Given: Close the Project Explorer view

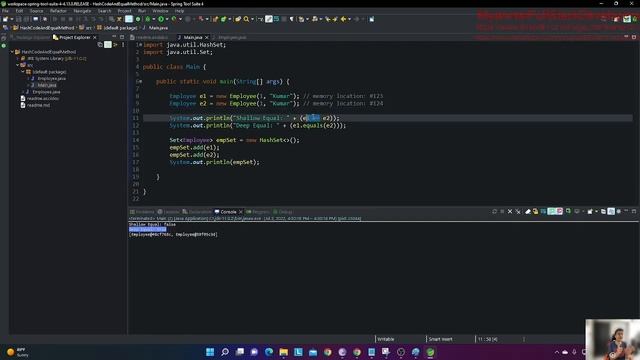Looking at the screenshot, I should (x=95, y=37).
